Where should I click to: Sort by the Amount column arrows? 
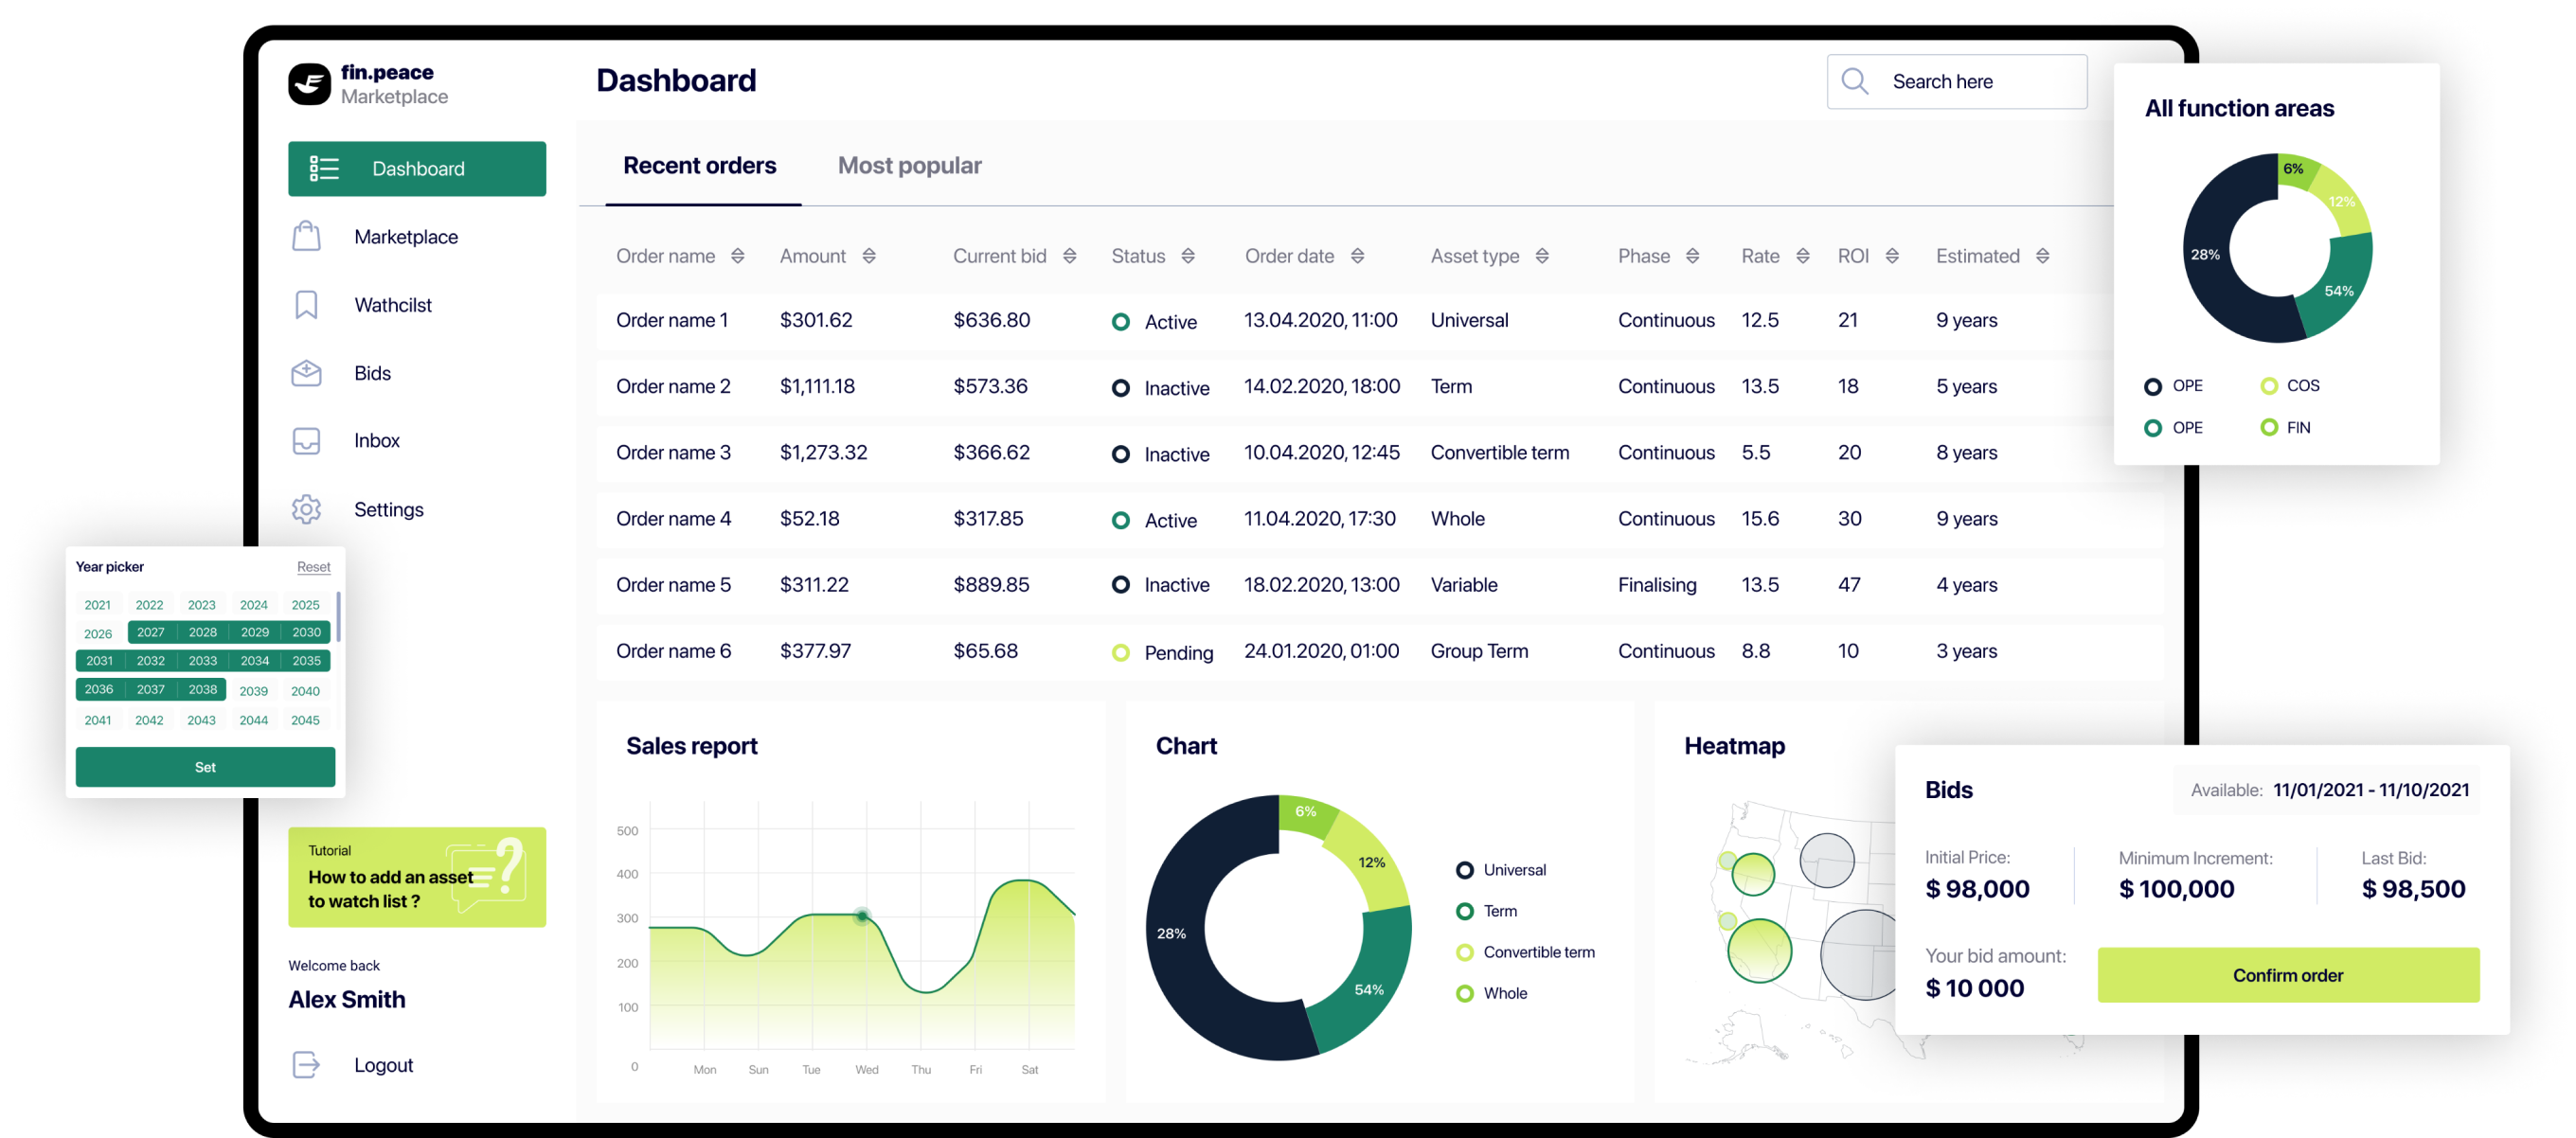(x=869, y=256)
